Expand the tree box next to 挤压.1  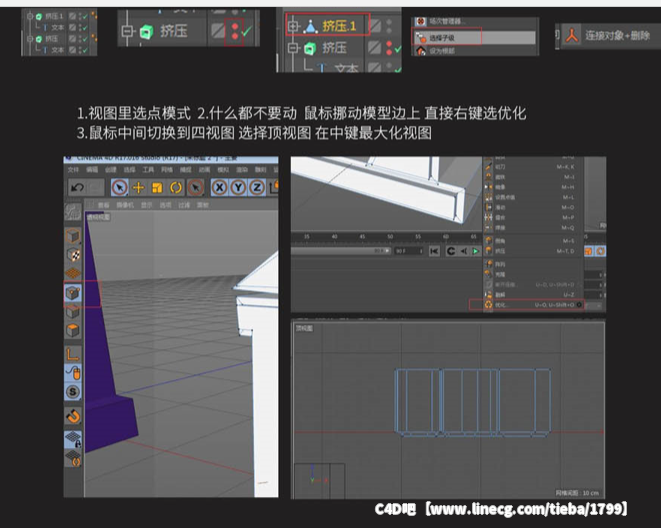coord(293,27)
